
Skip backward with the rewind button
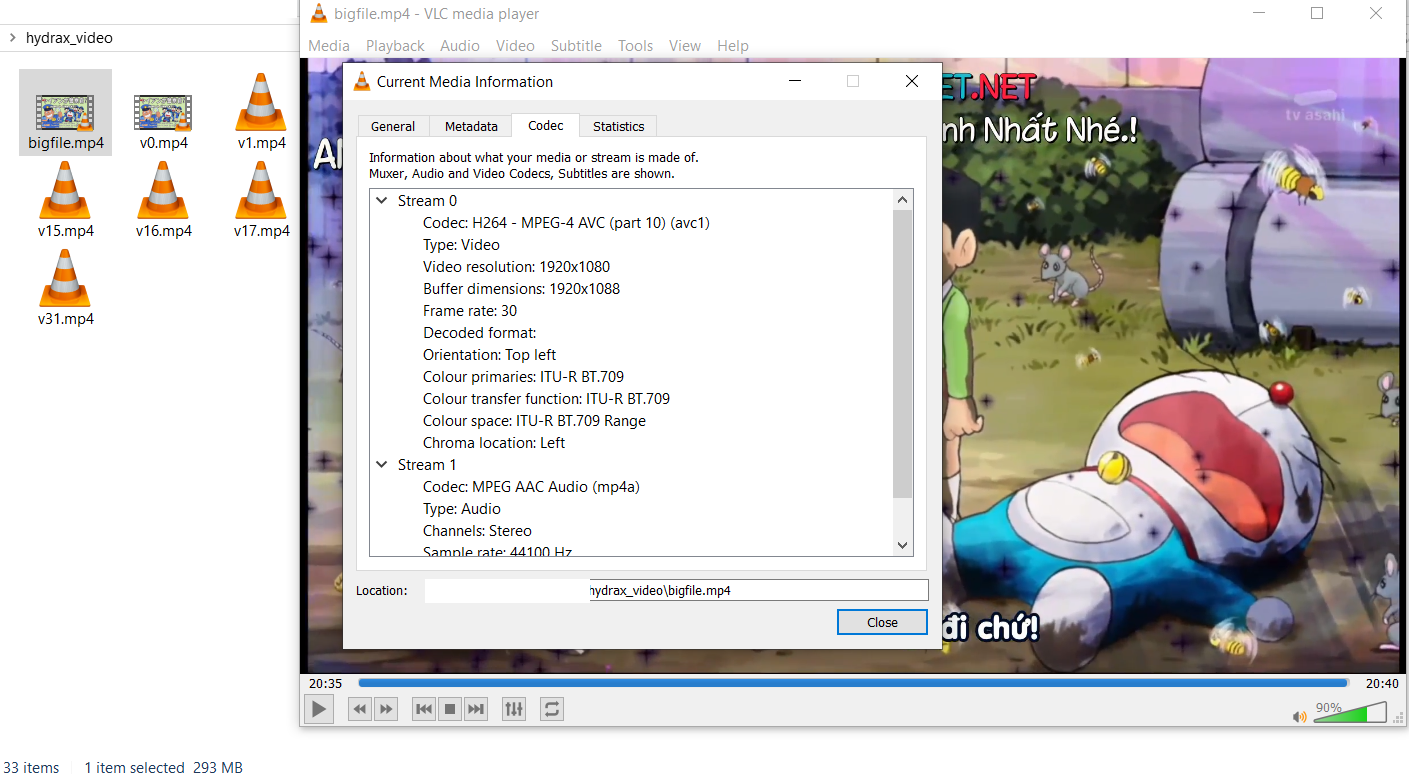360,709
